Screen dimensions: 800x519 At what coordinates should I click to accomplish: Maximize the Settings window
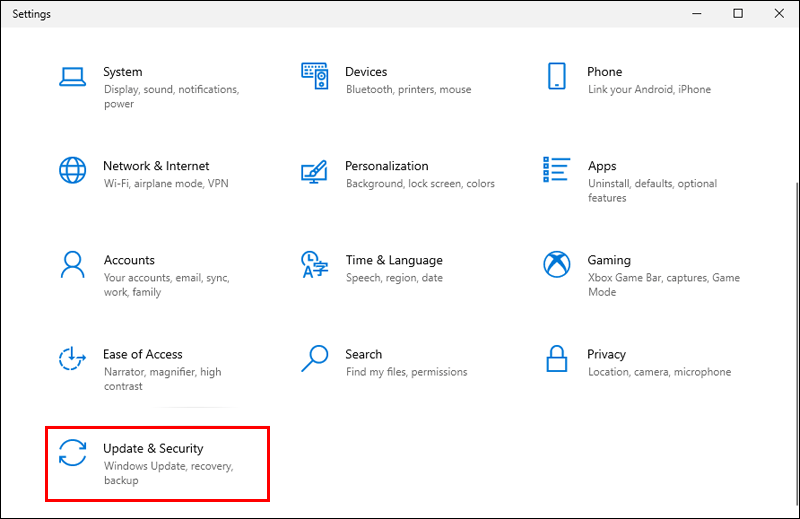coord(738,13)
